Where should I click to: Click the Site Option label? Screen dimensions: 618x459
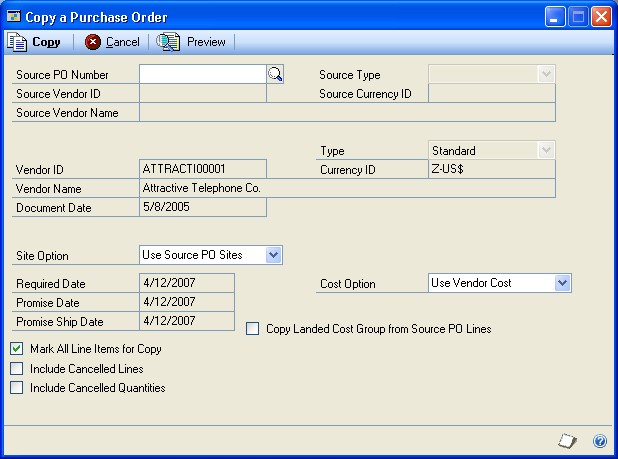click(42, 256)
